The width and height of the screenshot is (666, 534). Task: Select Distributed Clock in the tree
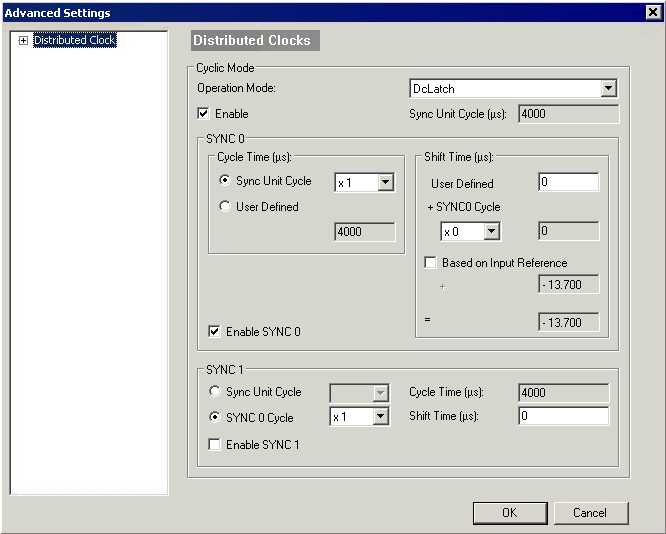click(75, 40)
